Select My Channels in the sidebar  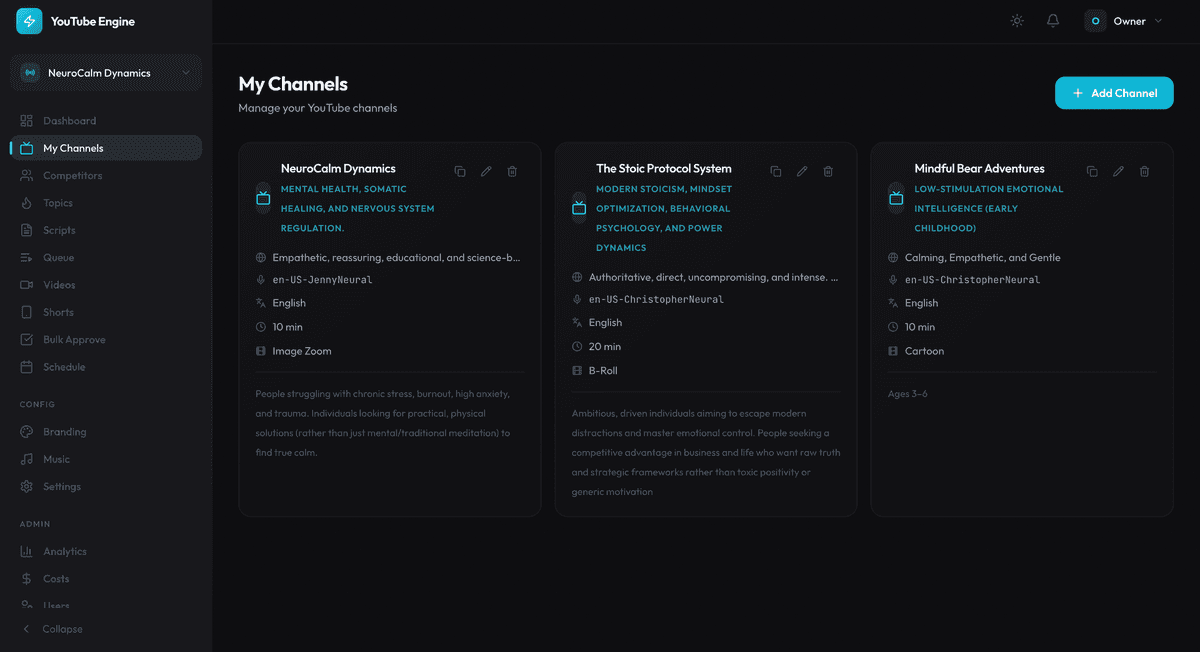106,148
